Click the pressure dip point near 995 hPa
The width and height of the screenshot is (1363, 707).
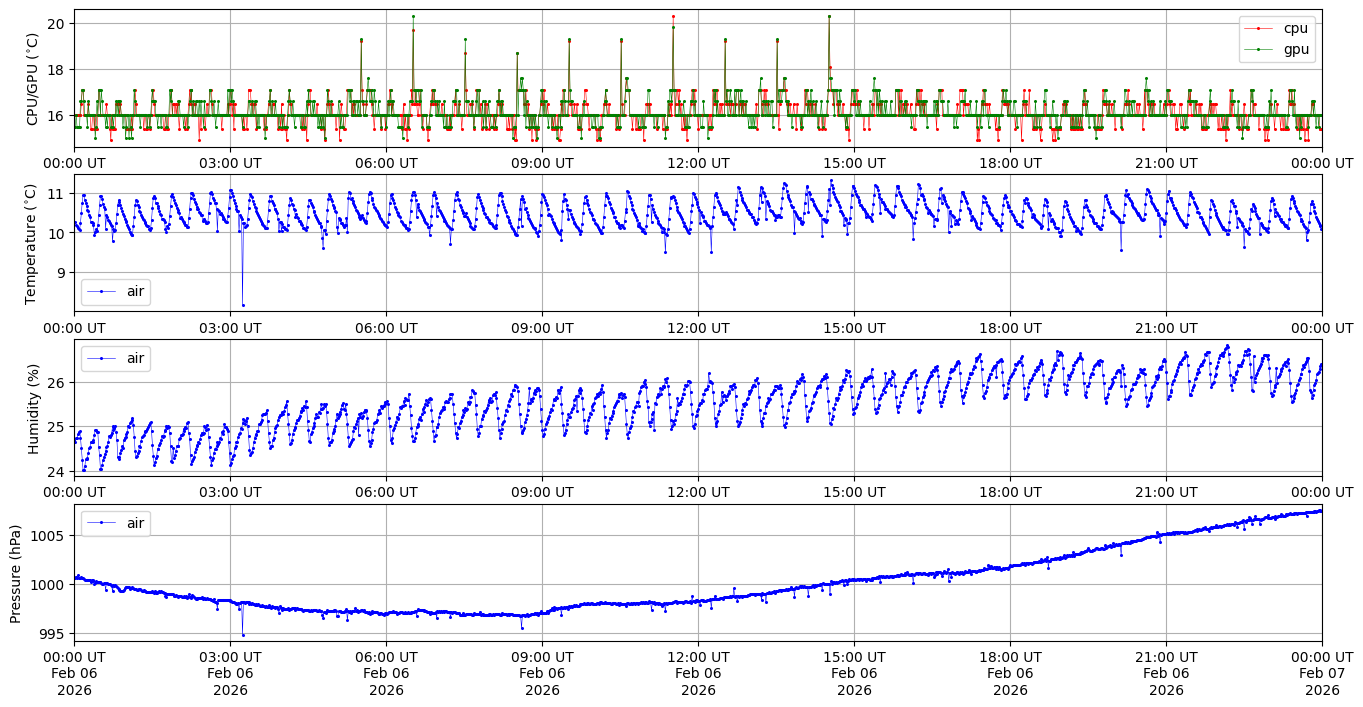pos(243,635)
